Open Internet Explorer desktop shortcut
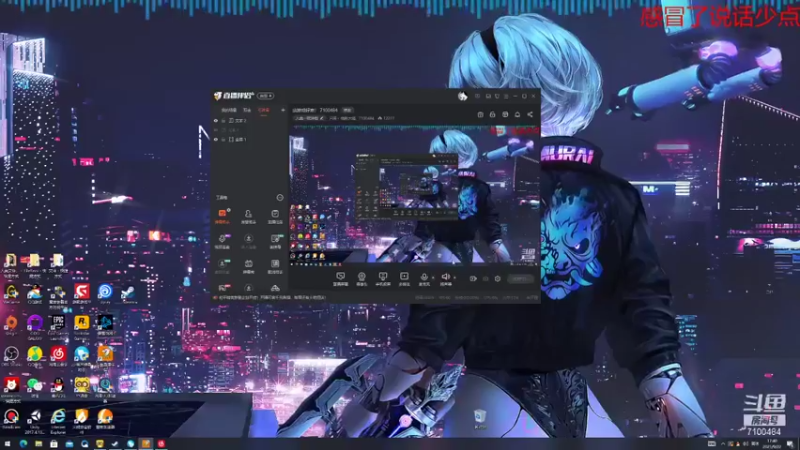The height and width of the screenshot is (450, 800). tap(58, 421)
